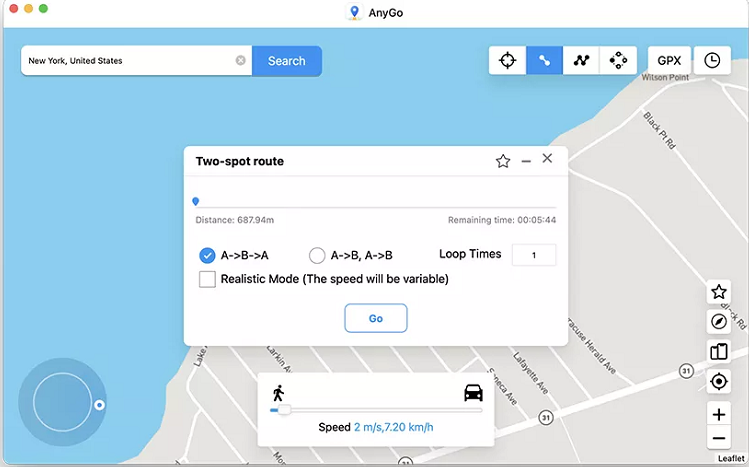Click the yellow macOS minimize button

29,9
